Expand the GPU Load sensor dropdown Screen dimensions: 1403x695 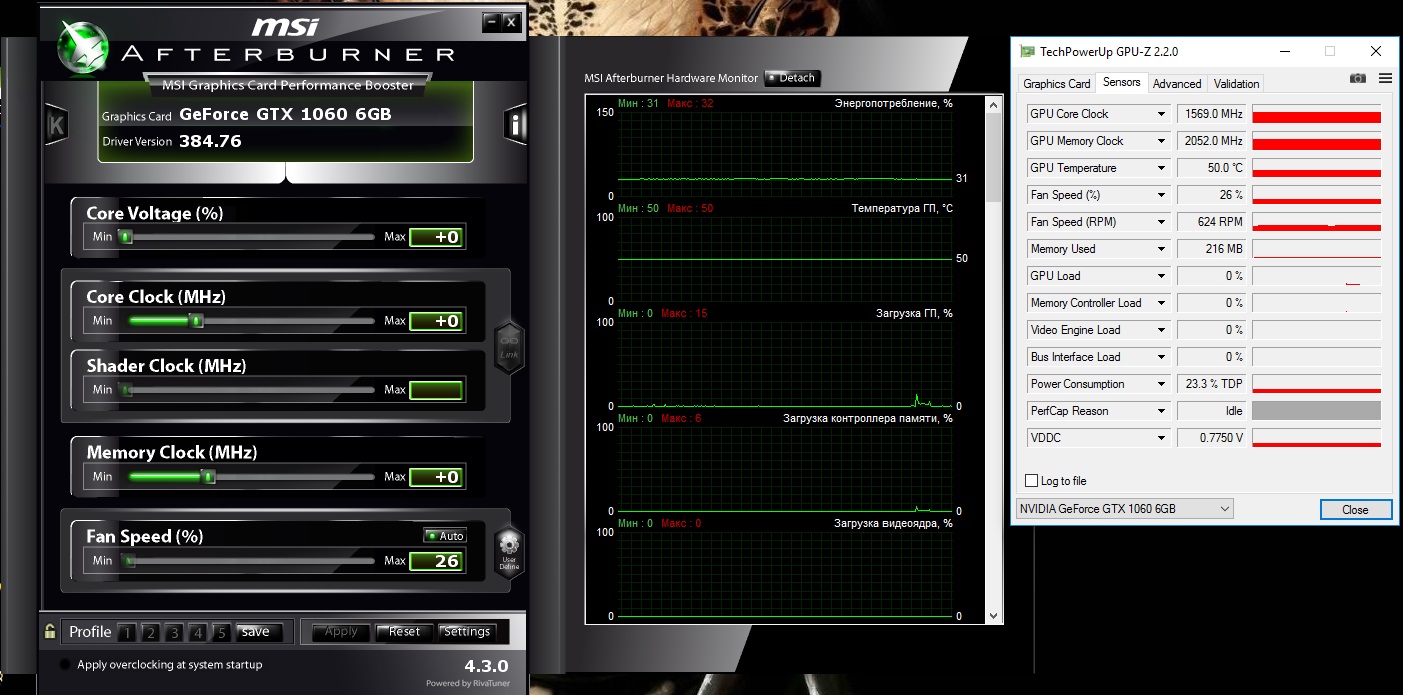click(x=1161, y=276)
